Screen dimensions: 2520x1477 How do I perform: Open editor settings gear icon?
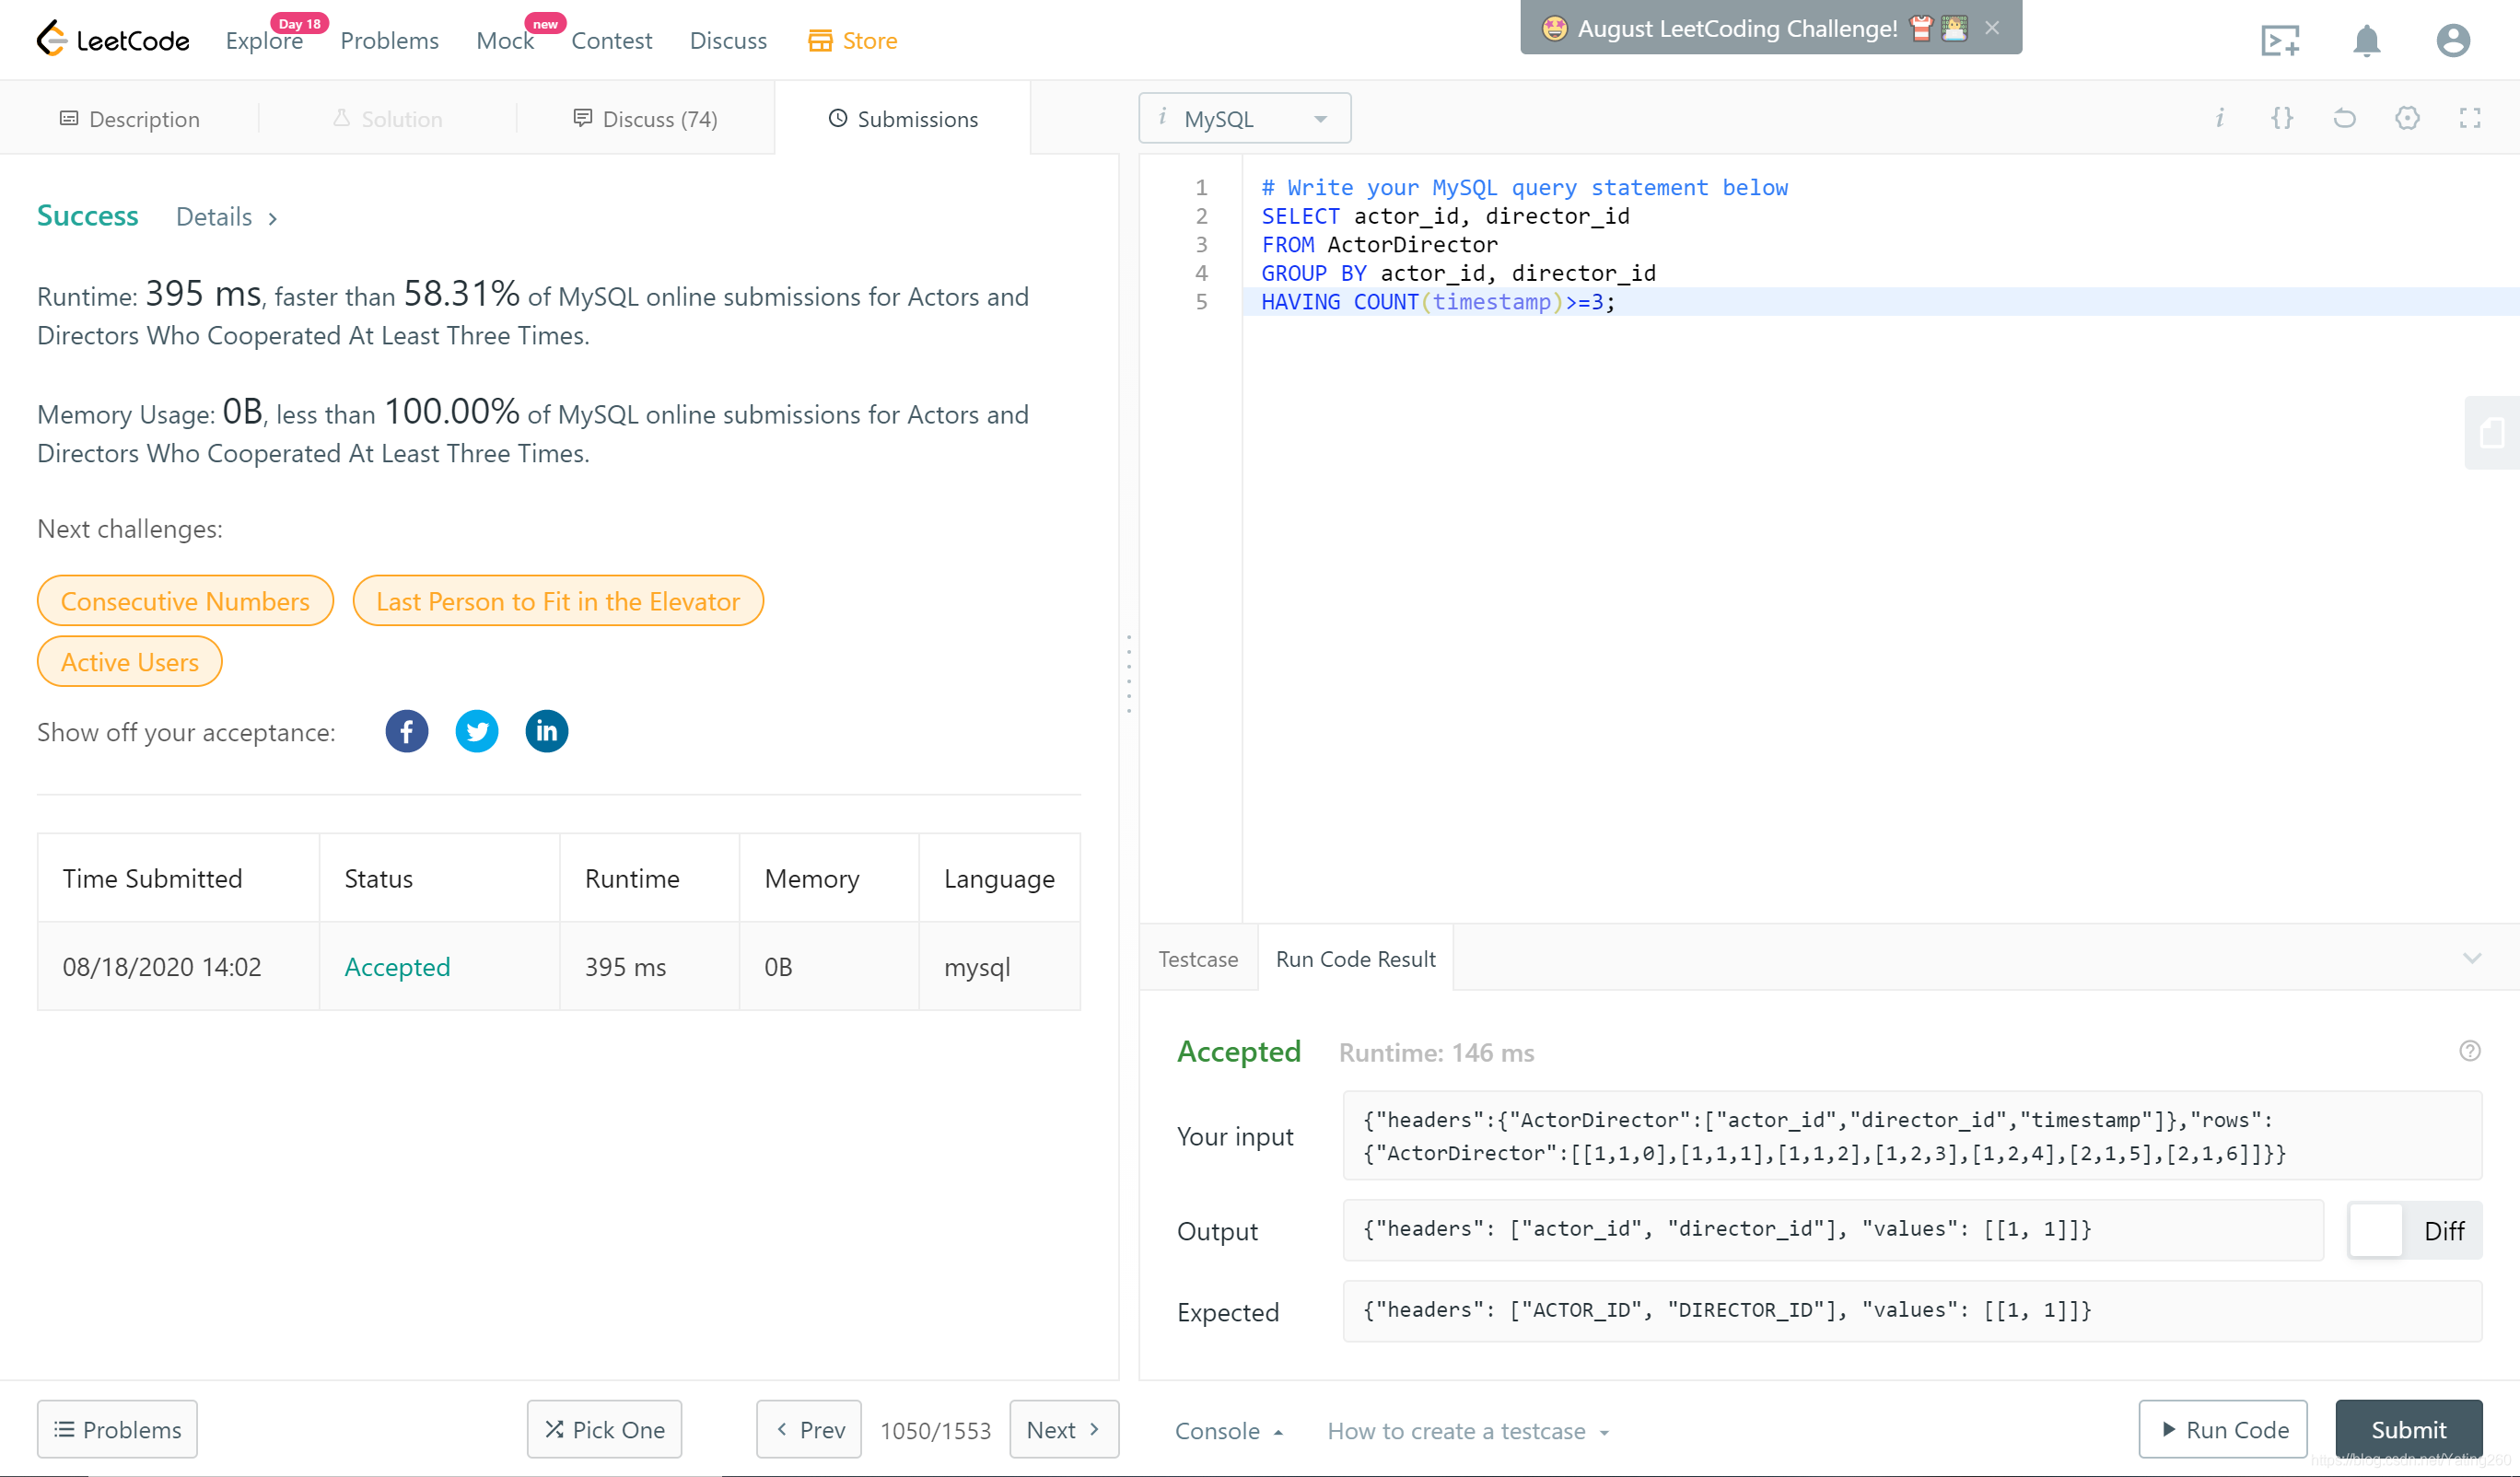click(x=2407, y=118)
